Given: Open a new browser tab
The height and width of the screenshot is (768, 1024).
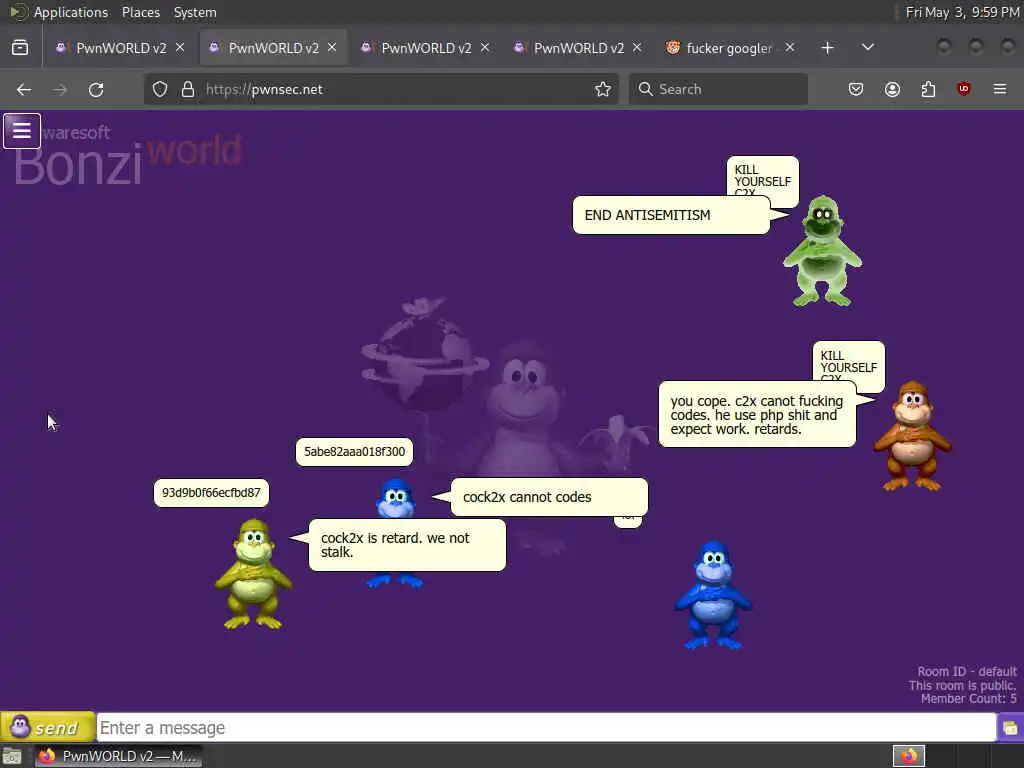Looking at the screenshot, I should (x=827, y=48).
